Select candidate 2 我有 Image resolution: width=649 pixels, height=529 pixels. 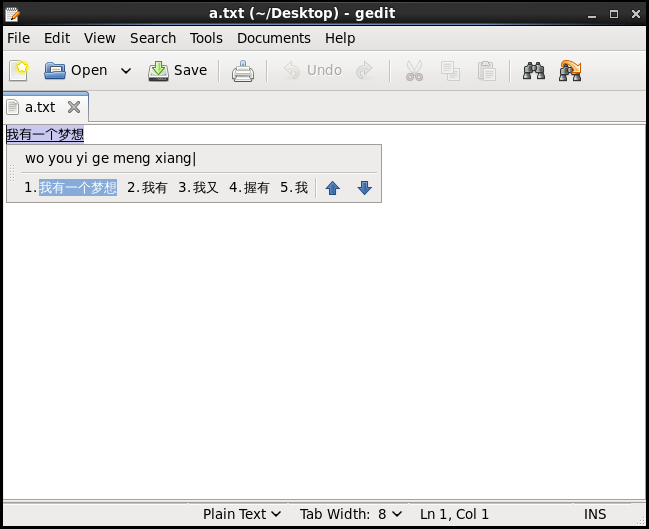click(x=147, y=188)
